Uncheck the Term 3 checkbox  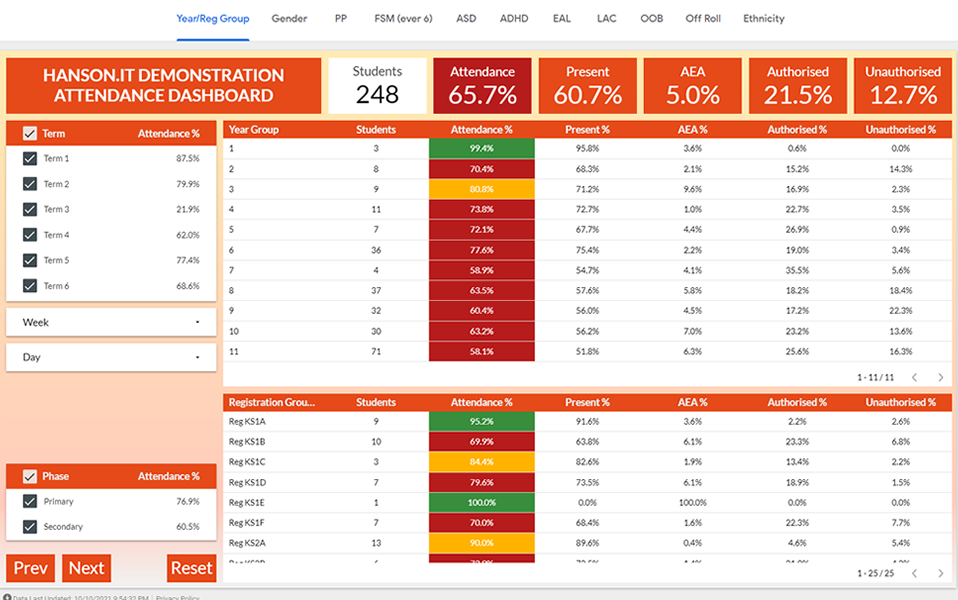(x=29, y=210)
